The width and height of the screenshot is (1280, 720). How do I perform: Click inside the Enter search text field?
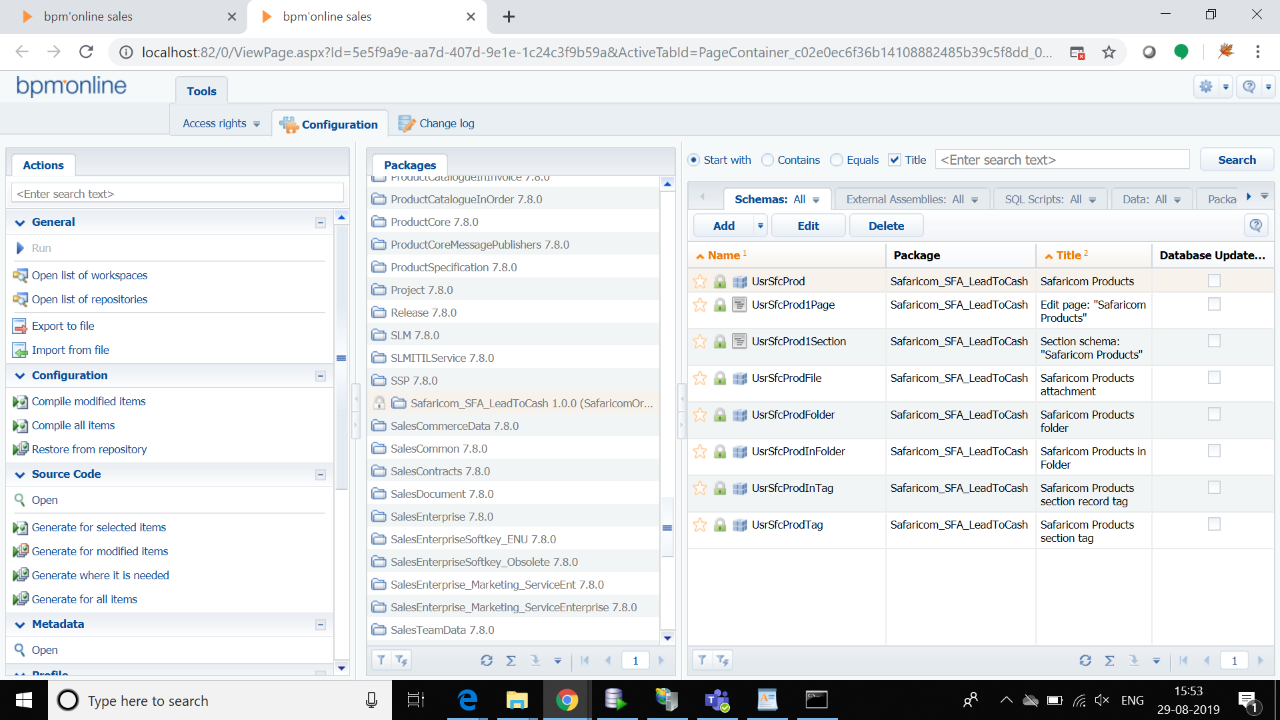click(1062, 159)
